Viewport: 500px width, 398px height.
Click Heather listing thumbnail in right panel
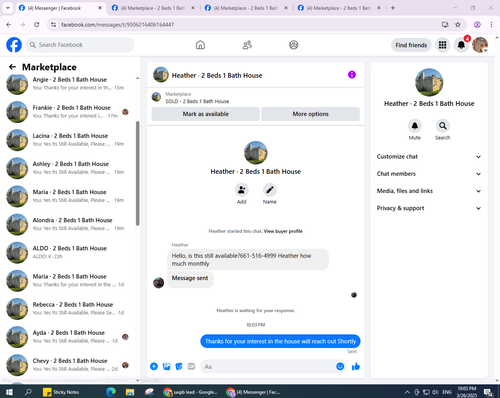tap(429, 82)
